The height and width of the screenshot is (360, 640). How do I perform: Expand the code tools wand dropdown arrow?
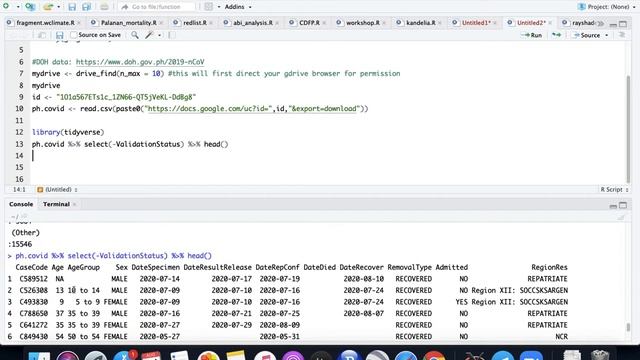click(159, 36)
